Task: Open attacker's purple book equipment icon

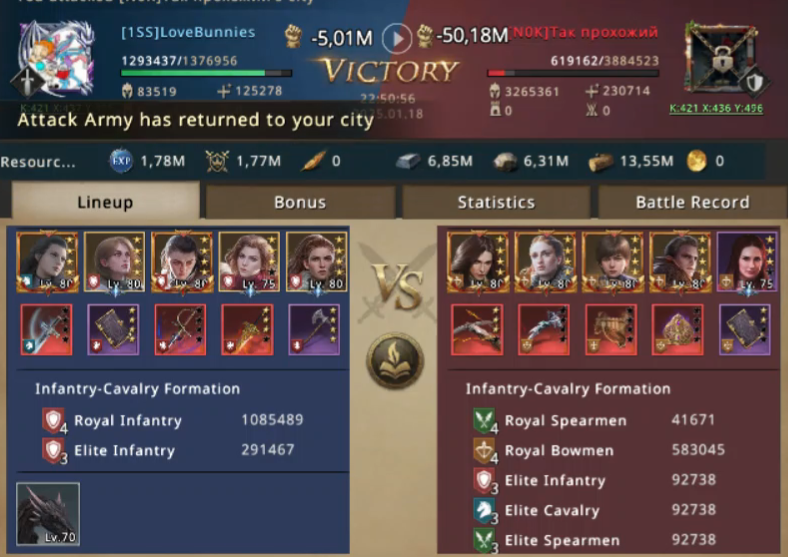Action: (114, 330)
